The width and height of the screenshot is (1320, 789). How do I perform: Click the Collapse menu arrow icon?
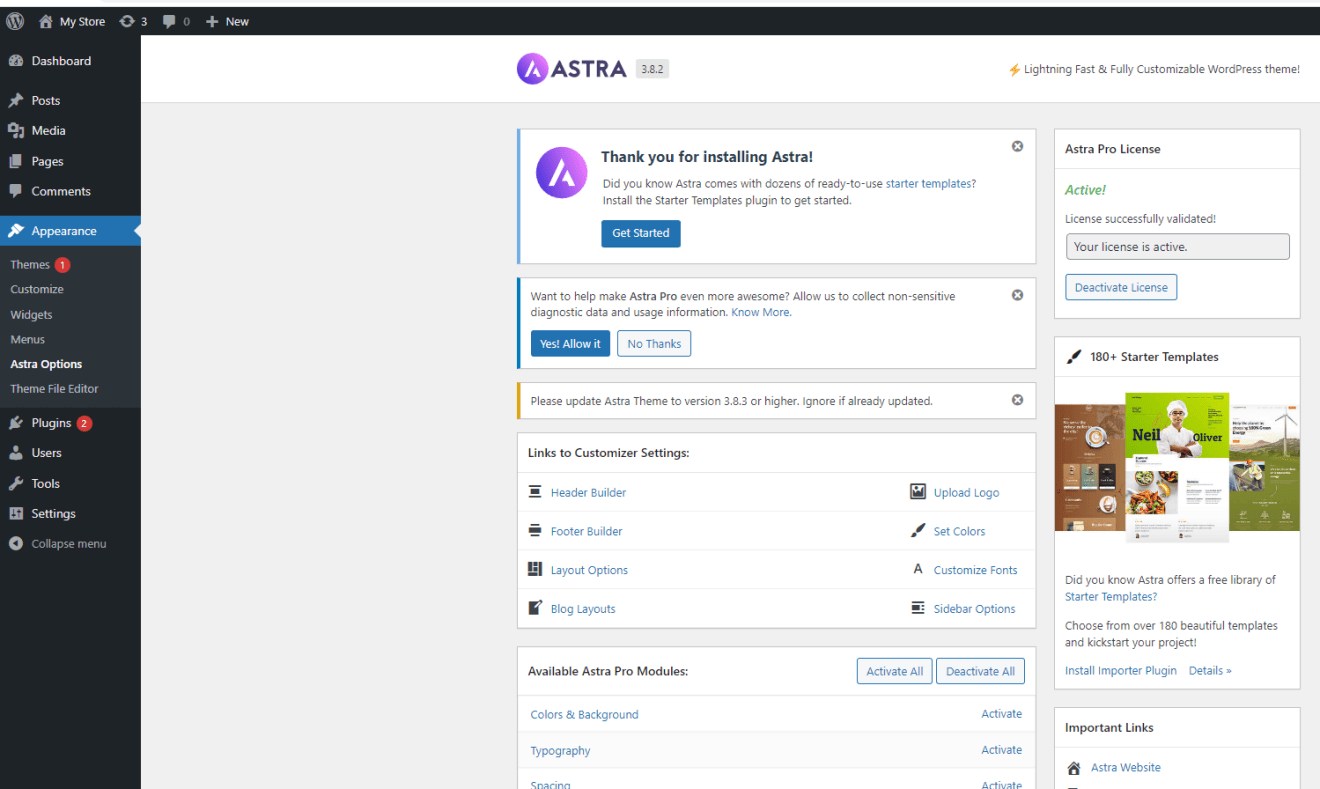[x=15, y=544]
